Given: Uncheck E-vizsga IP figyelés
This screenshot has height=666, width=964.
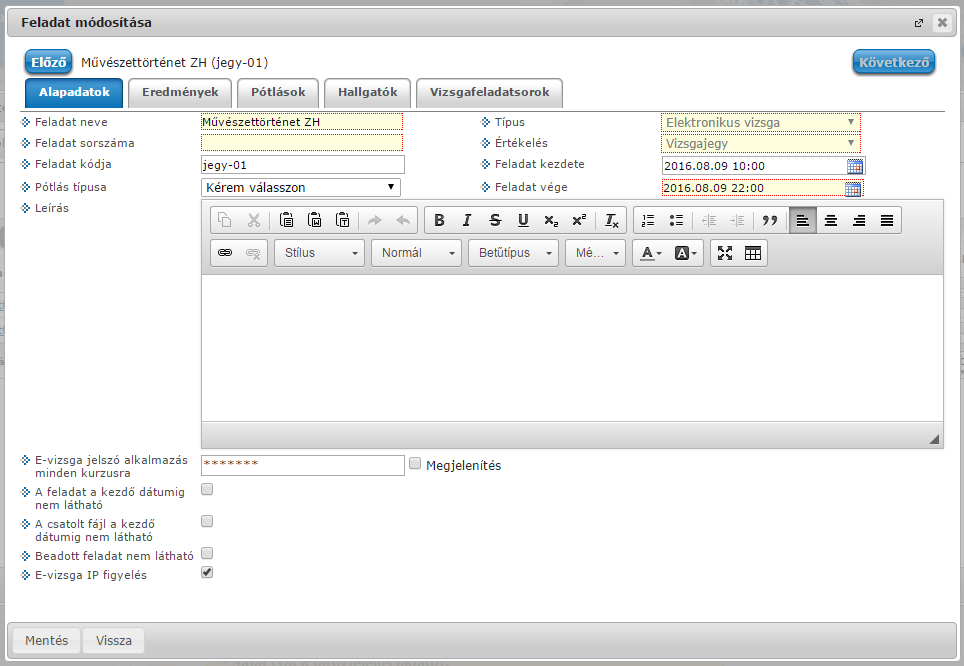Looking at the screenshot, I should coord(207,573).
